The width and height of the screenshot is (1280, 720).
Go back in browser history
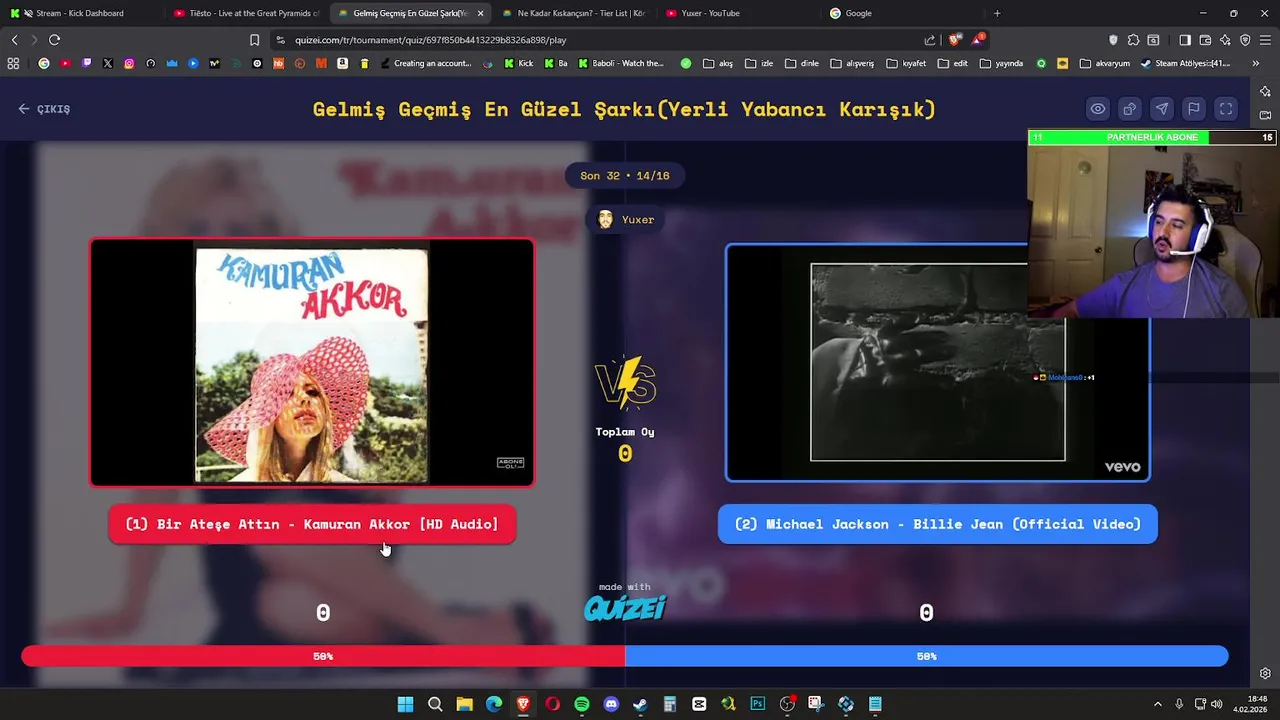pos(14,40)
